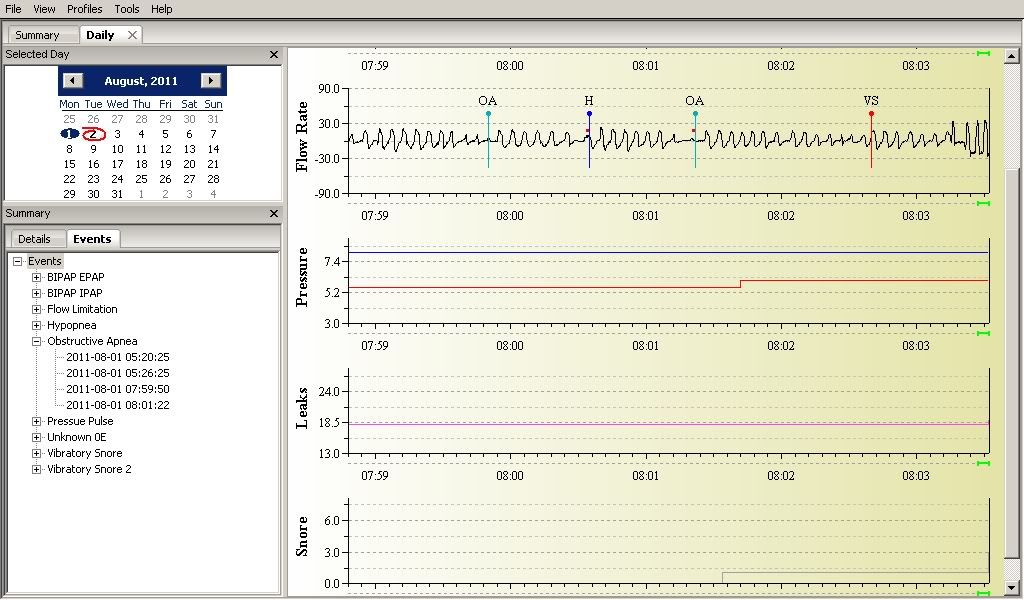Go to previous month in calendar

72,80
